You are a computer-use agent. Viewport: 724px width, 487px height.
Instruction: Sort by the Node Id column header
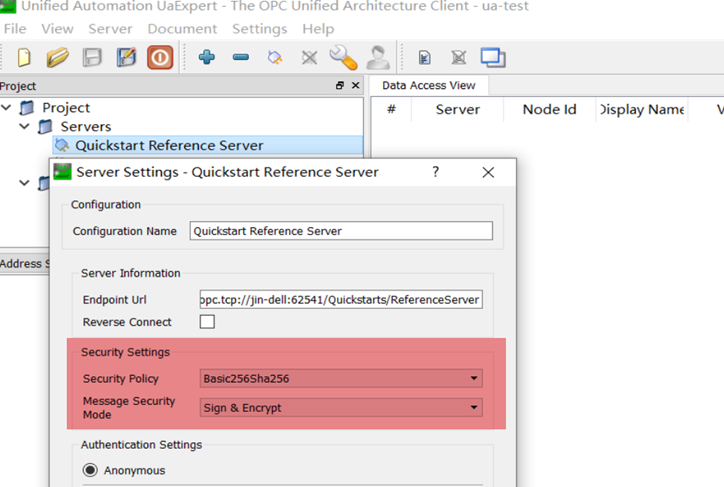click(x=549, y=109)
